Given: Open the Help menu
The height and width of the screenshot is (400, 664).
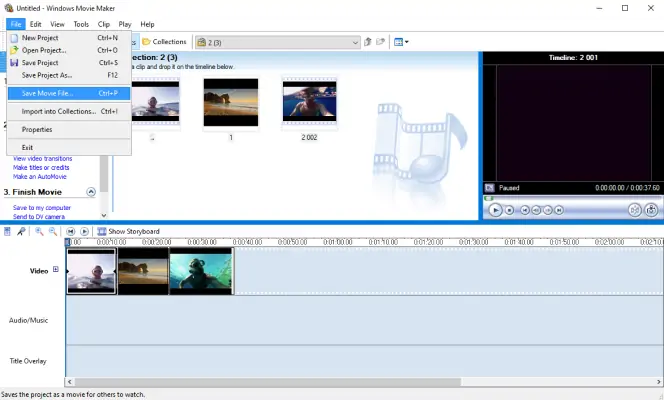Looking at the screenshot, I should 147,24.
